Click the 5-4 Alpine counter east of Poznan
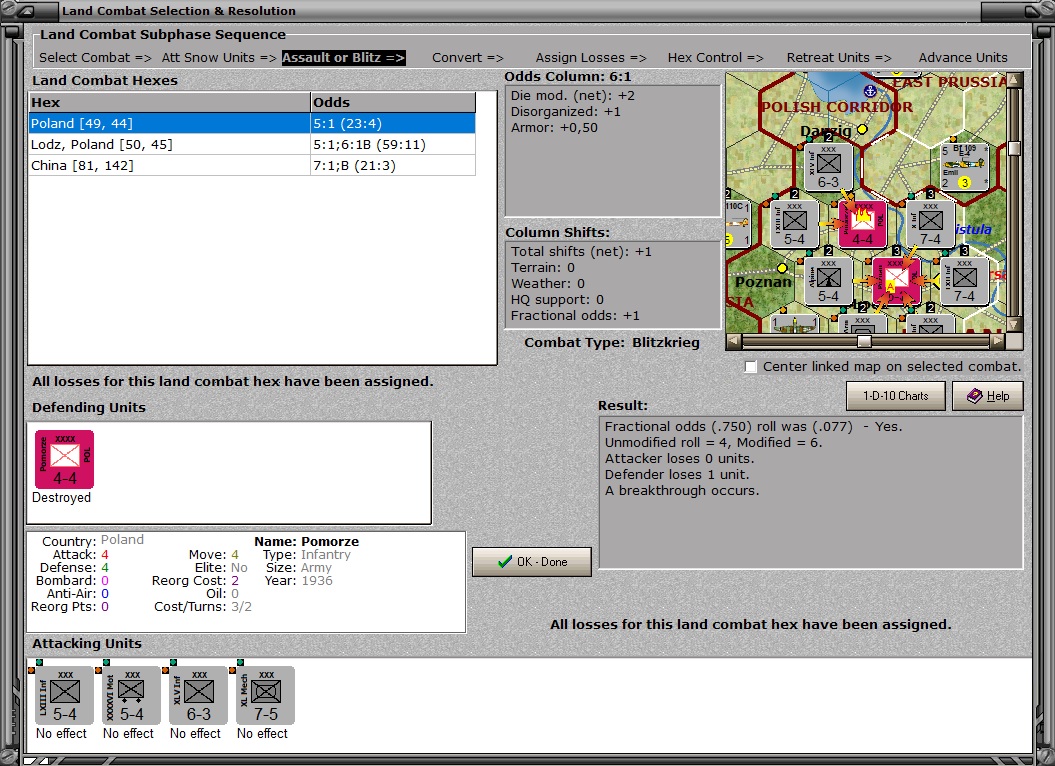This screenshot has width=1055, height=766. [x=828, y=281]
